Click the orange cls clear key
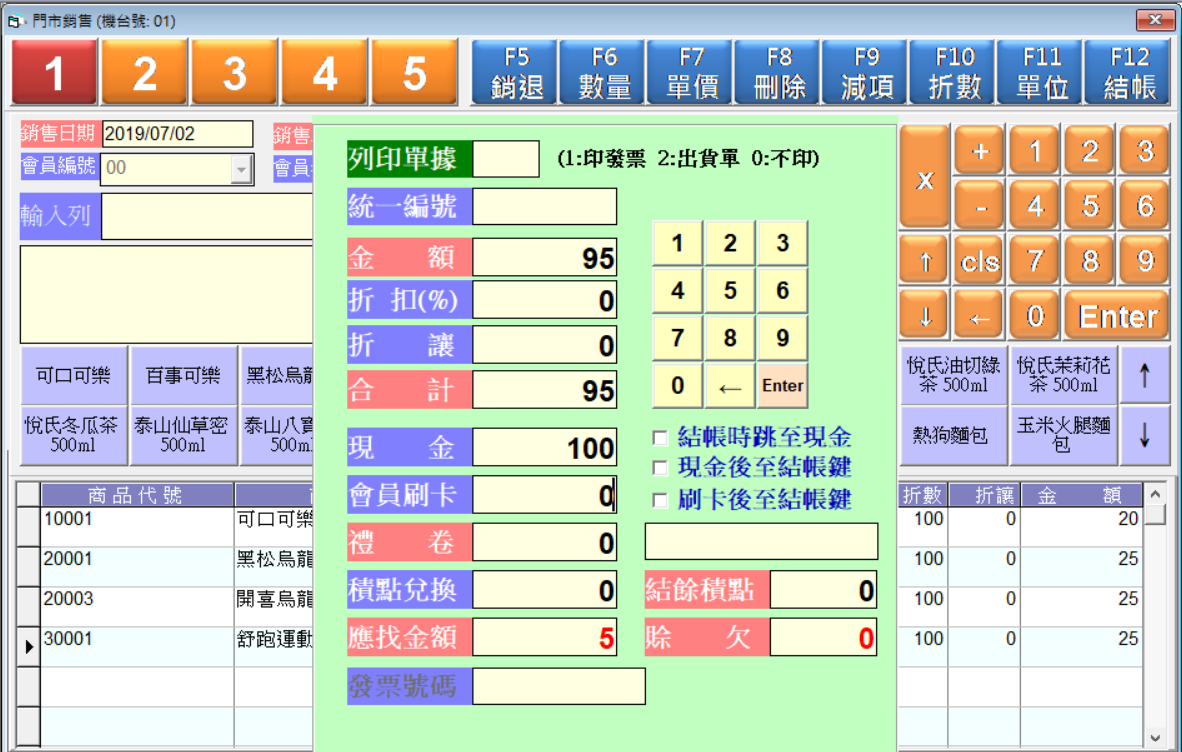 979,262
